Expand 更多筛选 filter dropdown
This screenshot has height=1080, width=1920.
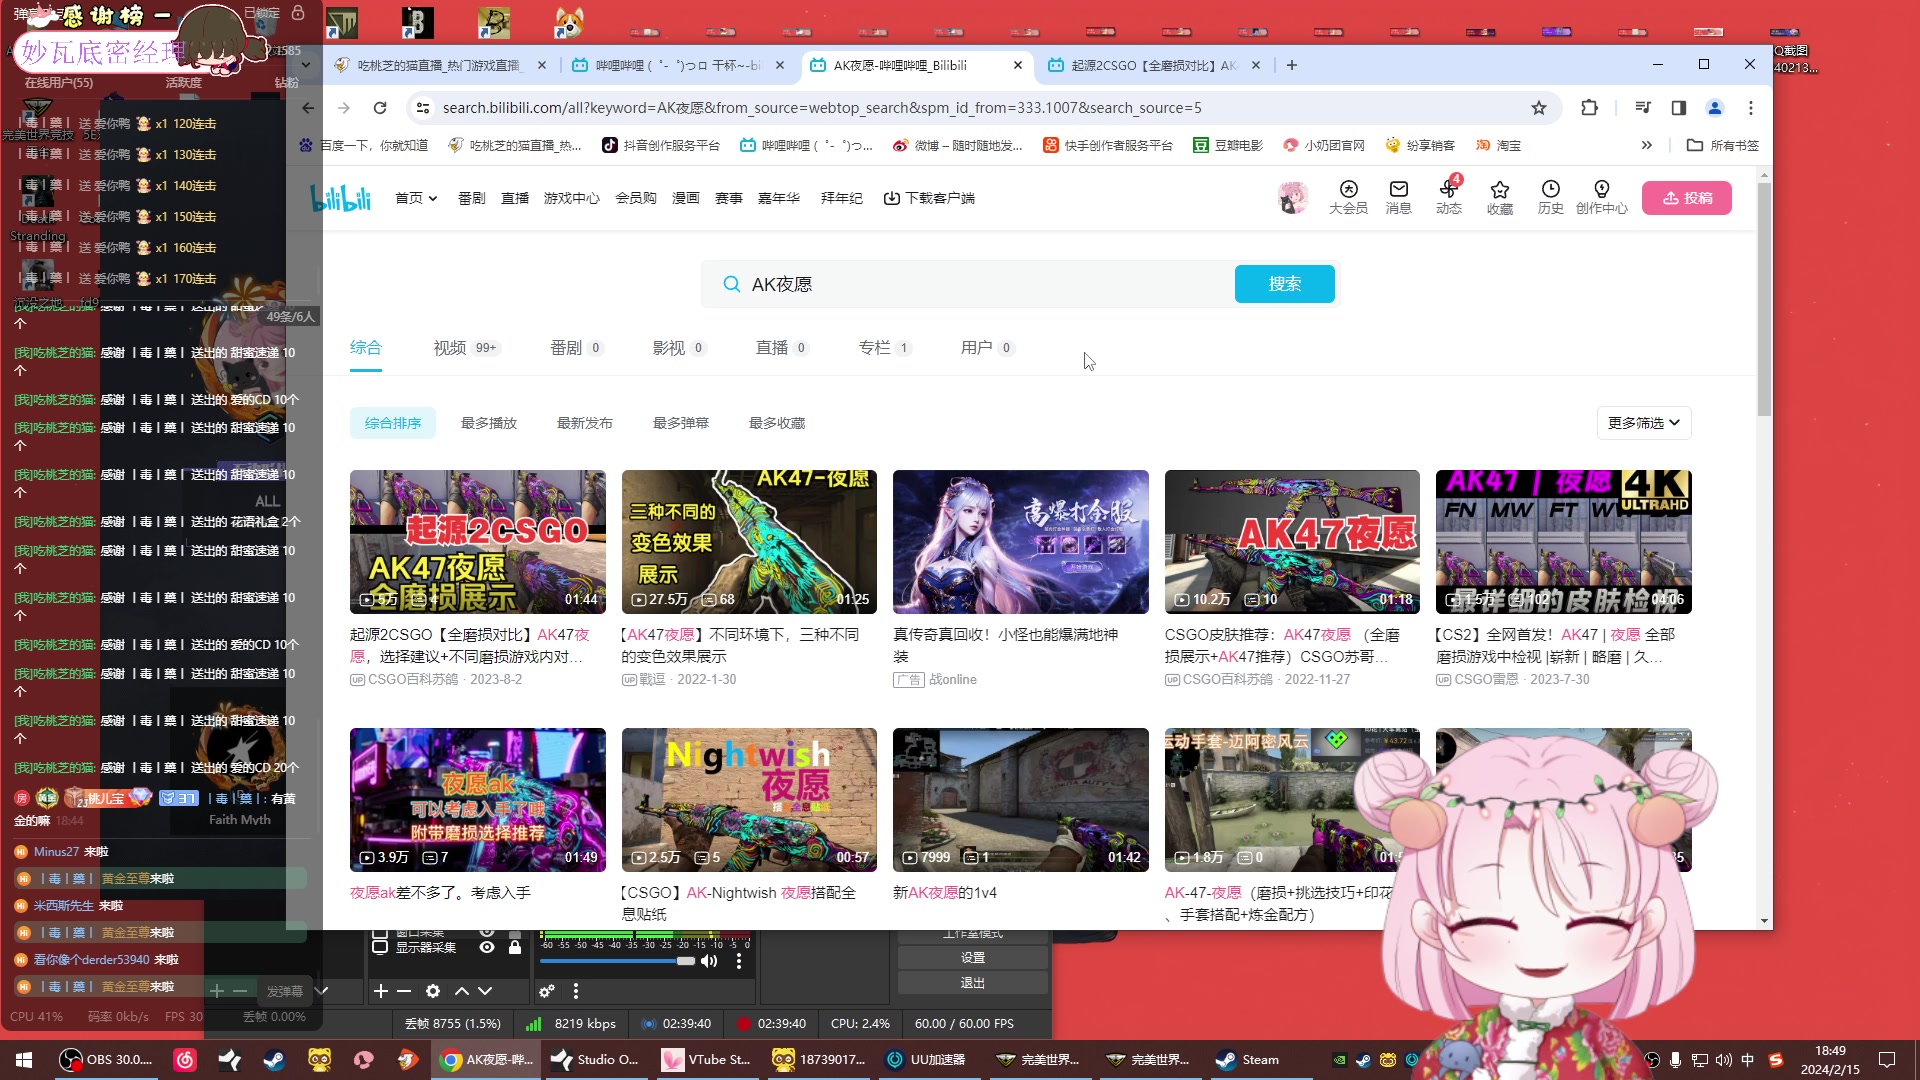[1644, 423]
